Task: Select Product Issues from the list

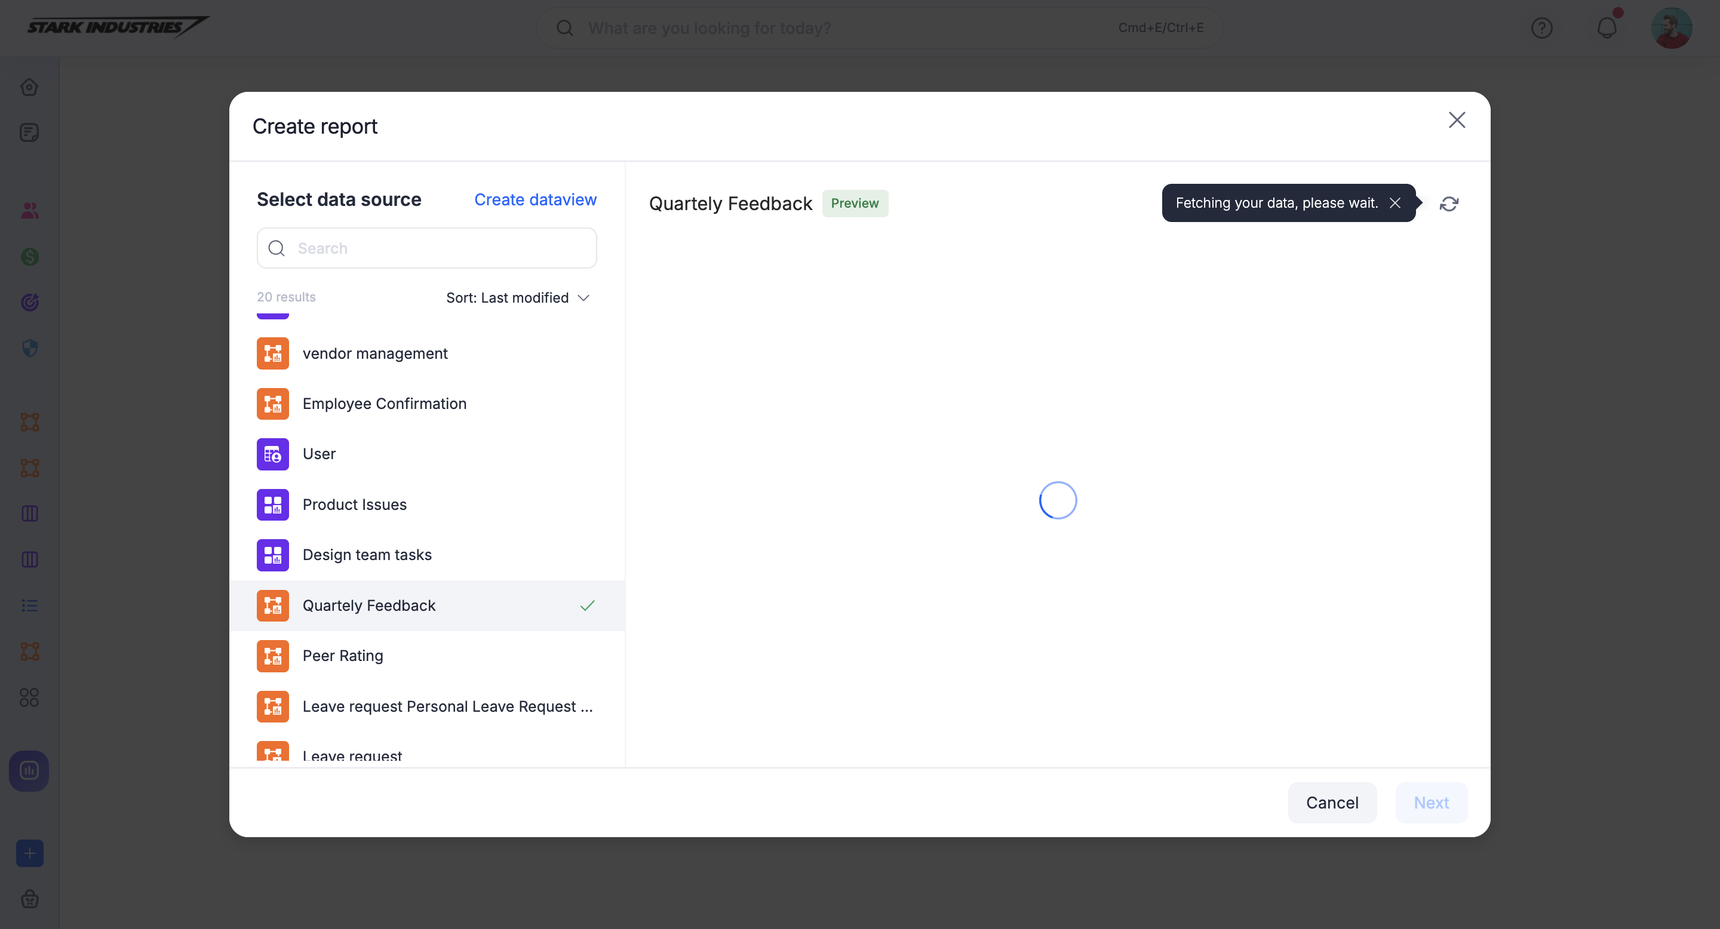Action: [354, 505]
